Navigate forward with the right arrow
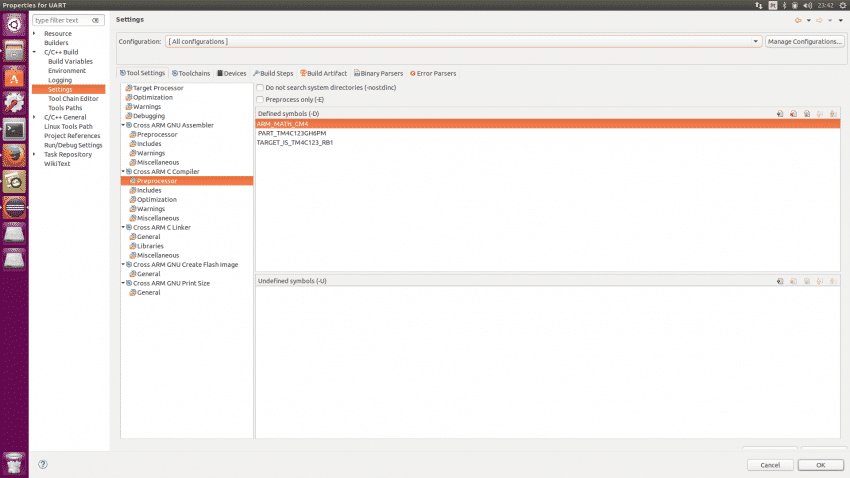The height and width of the screenshot is (478, 850). tap(819, 20)
